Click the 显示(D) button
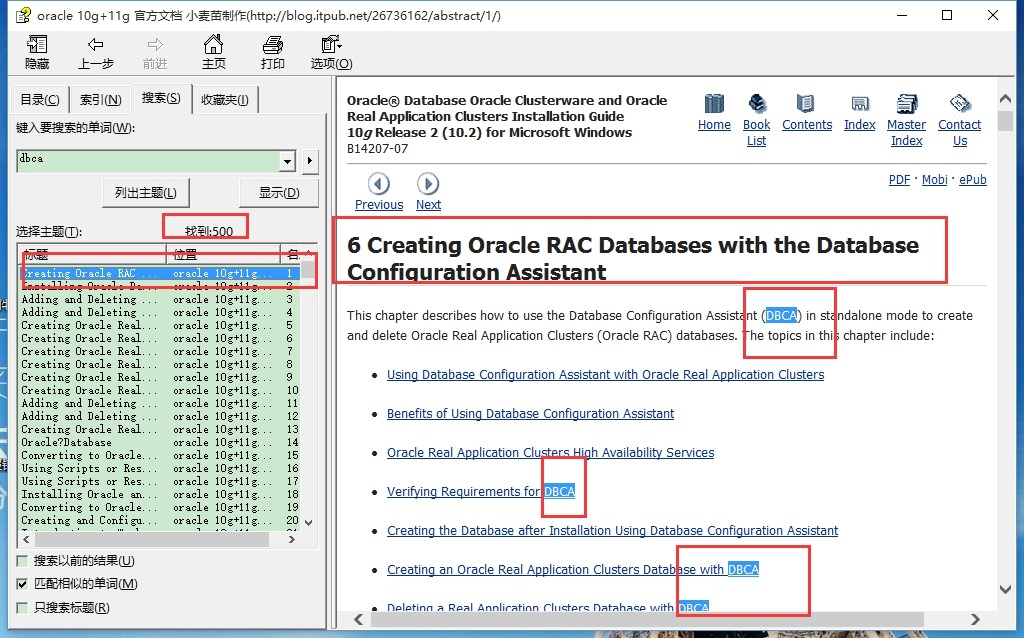Viewport: 1024px width, 638px height. (279, 193)
